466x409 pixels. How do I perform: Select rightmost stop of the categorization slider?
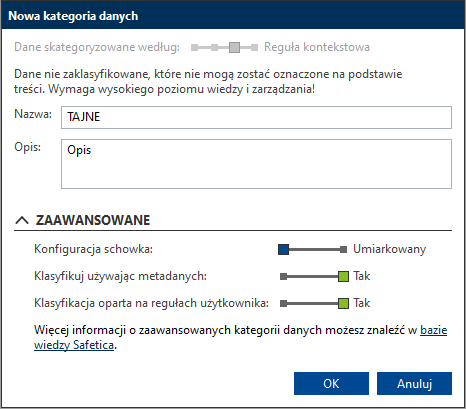(254, 47)
